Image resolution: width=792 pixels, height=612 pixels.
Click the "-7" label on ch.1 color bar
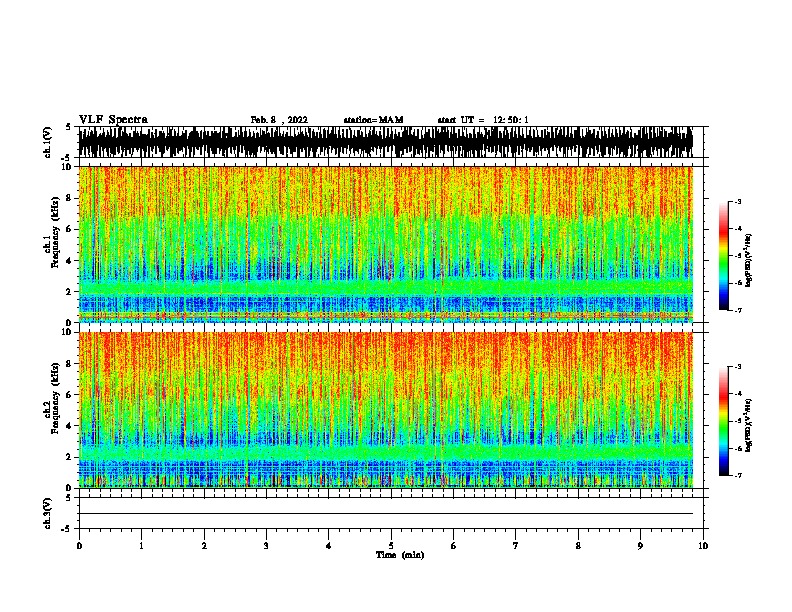[x=738, y=310]
